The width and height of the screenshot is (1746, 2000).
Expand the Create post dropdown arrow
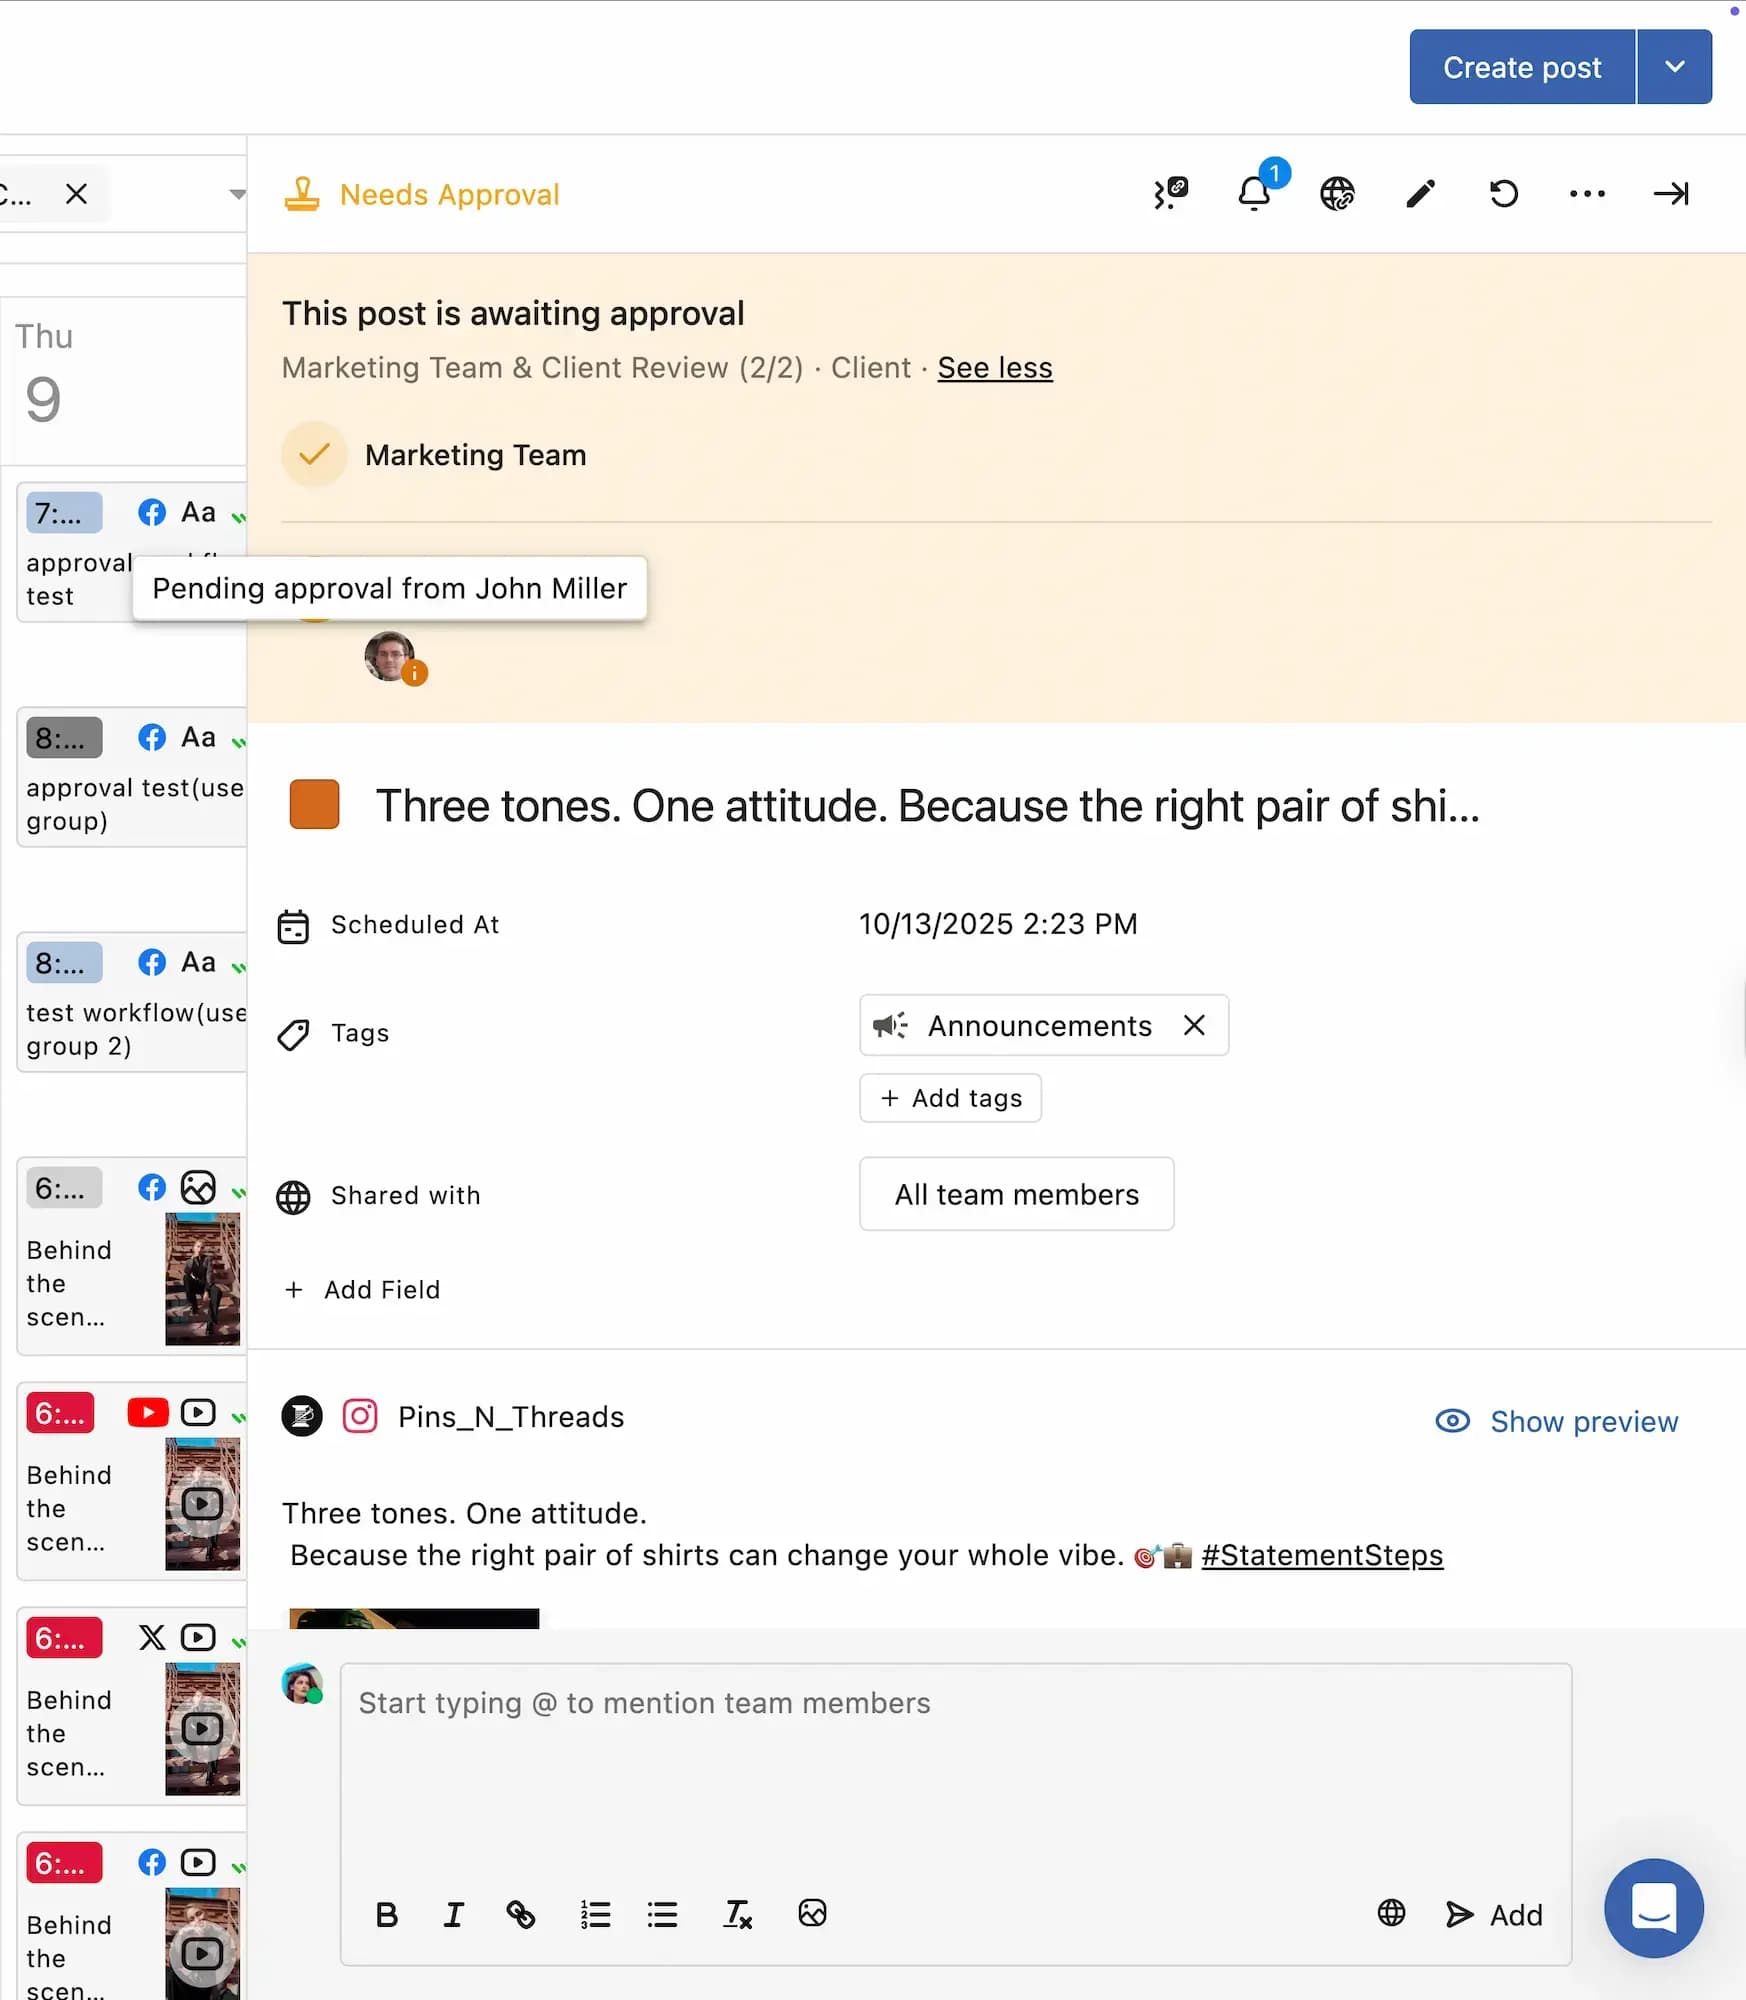pyautogui.click(x=1675, y=67)
